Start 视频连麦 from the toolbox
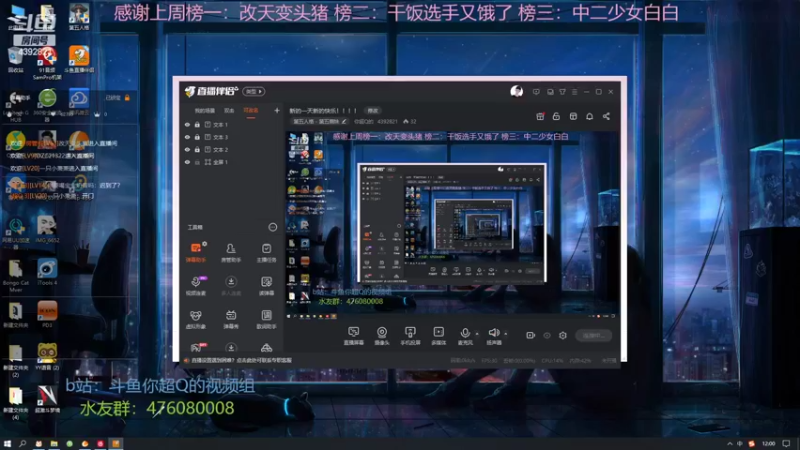This screenshot has height=450, width=800. (x=195, y=286)
